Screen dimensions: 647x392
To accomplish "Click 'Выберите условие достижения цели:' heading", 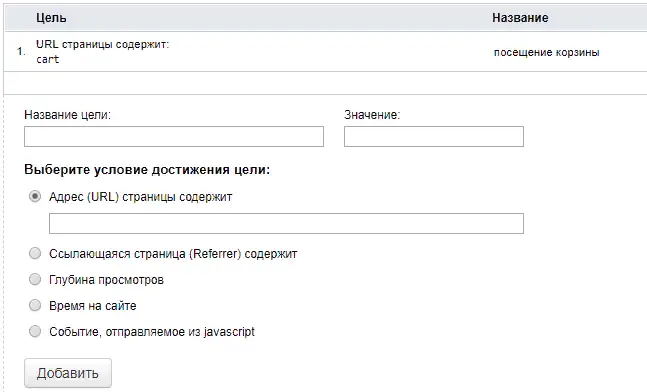I will 147,170.
